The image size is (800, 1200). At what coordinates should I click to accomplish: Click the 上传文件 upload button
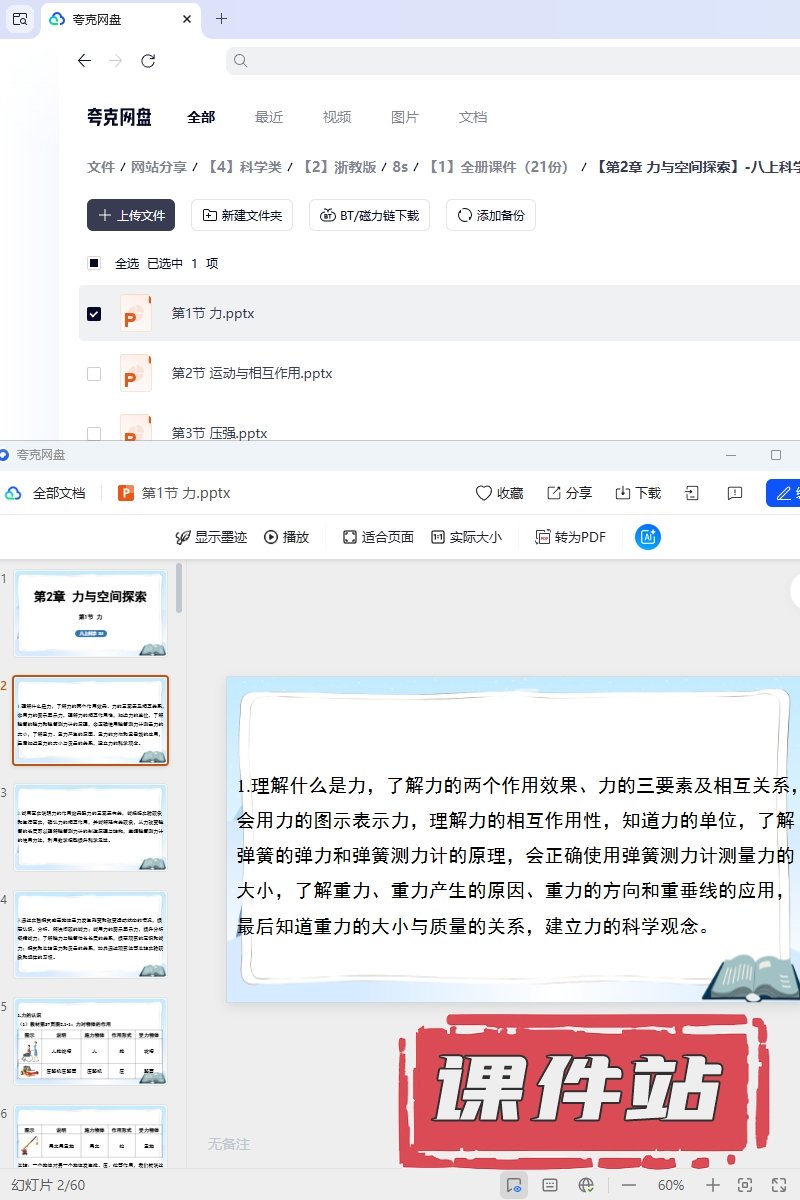131,215
